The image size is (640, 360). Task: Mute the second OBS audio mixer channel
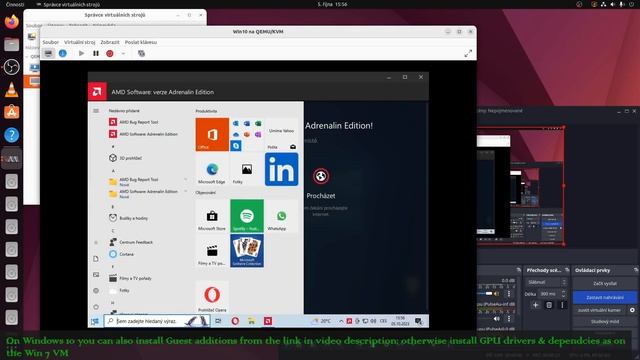pyautogui.click(x=497, y=319)
